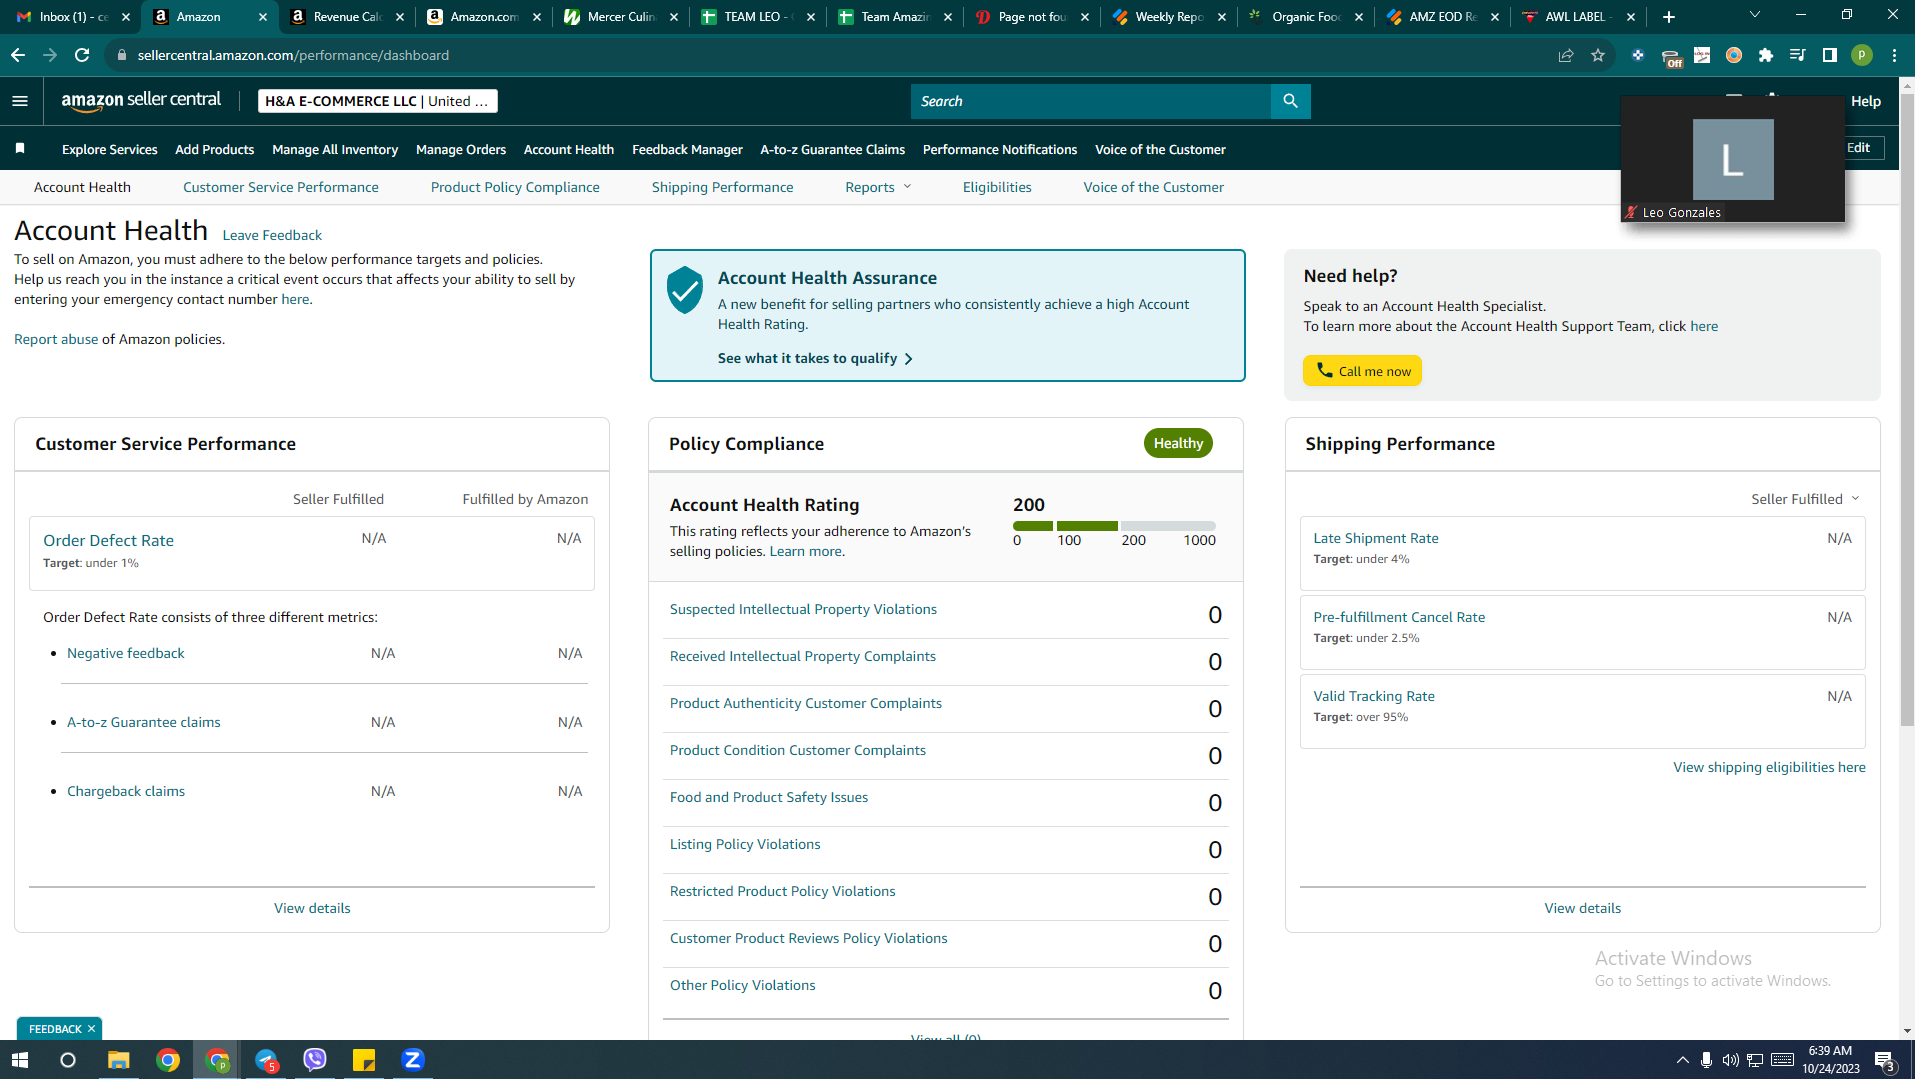Click View shipping eligibilities here

point(1769,767)
